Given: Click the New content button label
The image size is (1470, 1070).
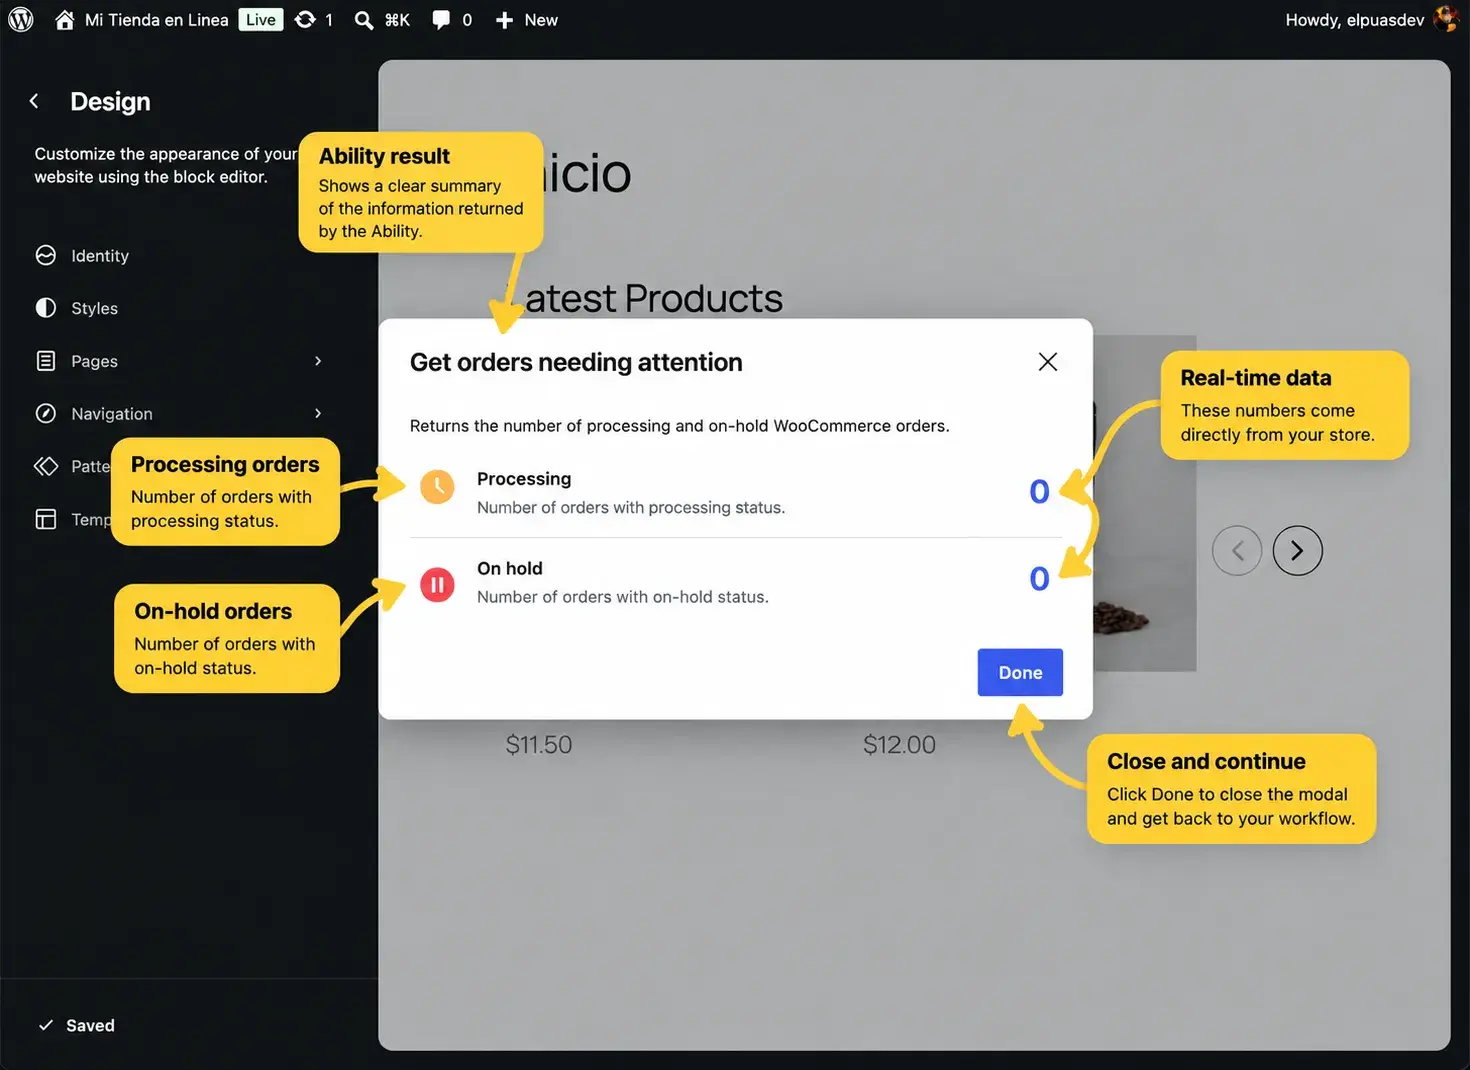Looking at the screenshot, I should pyautogui.click(x=541, y=20).
